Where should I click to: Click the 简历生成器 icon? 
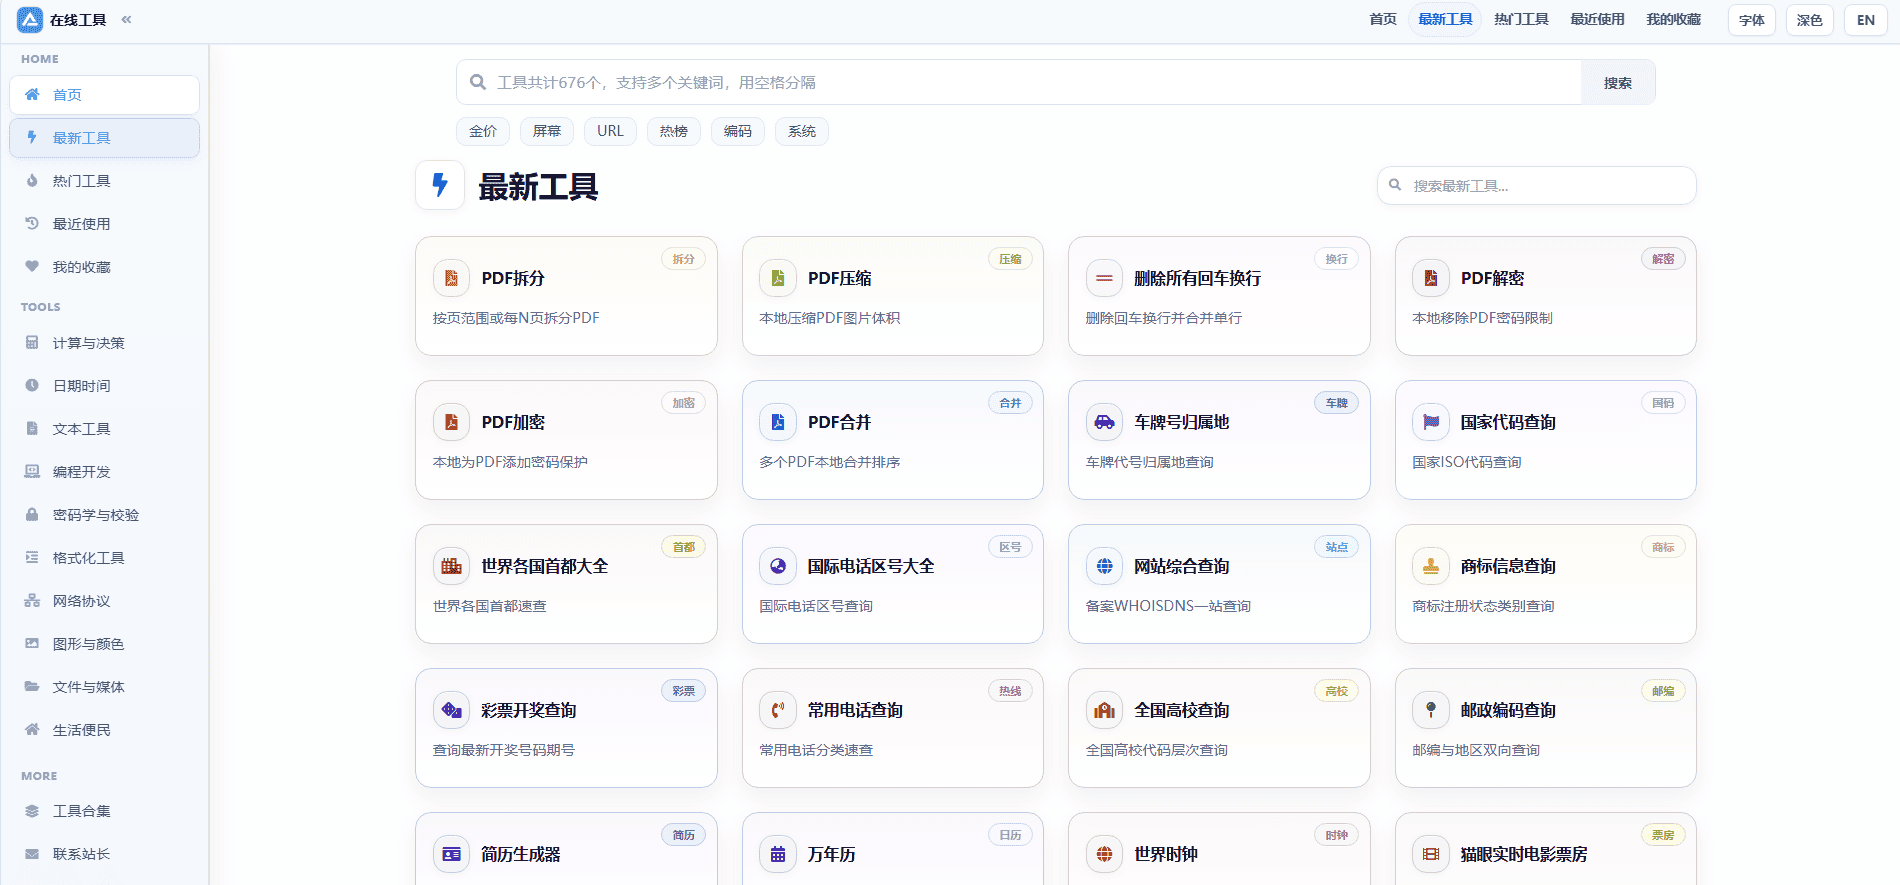pos(451,854)
